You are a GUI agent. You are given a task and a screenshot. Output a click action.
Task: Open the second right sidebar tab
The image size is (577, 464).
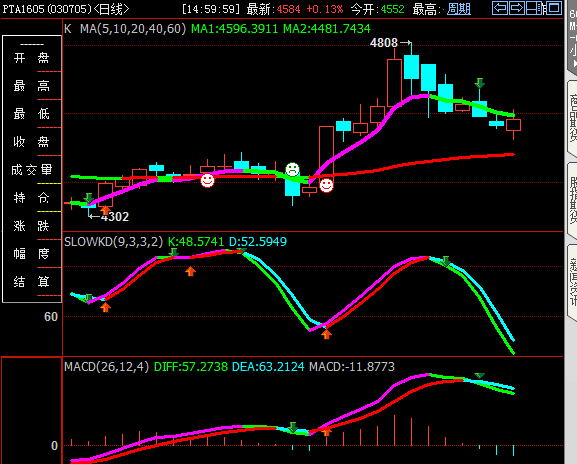pyautogui.click(x=572, y=201)
